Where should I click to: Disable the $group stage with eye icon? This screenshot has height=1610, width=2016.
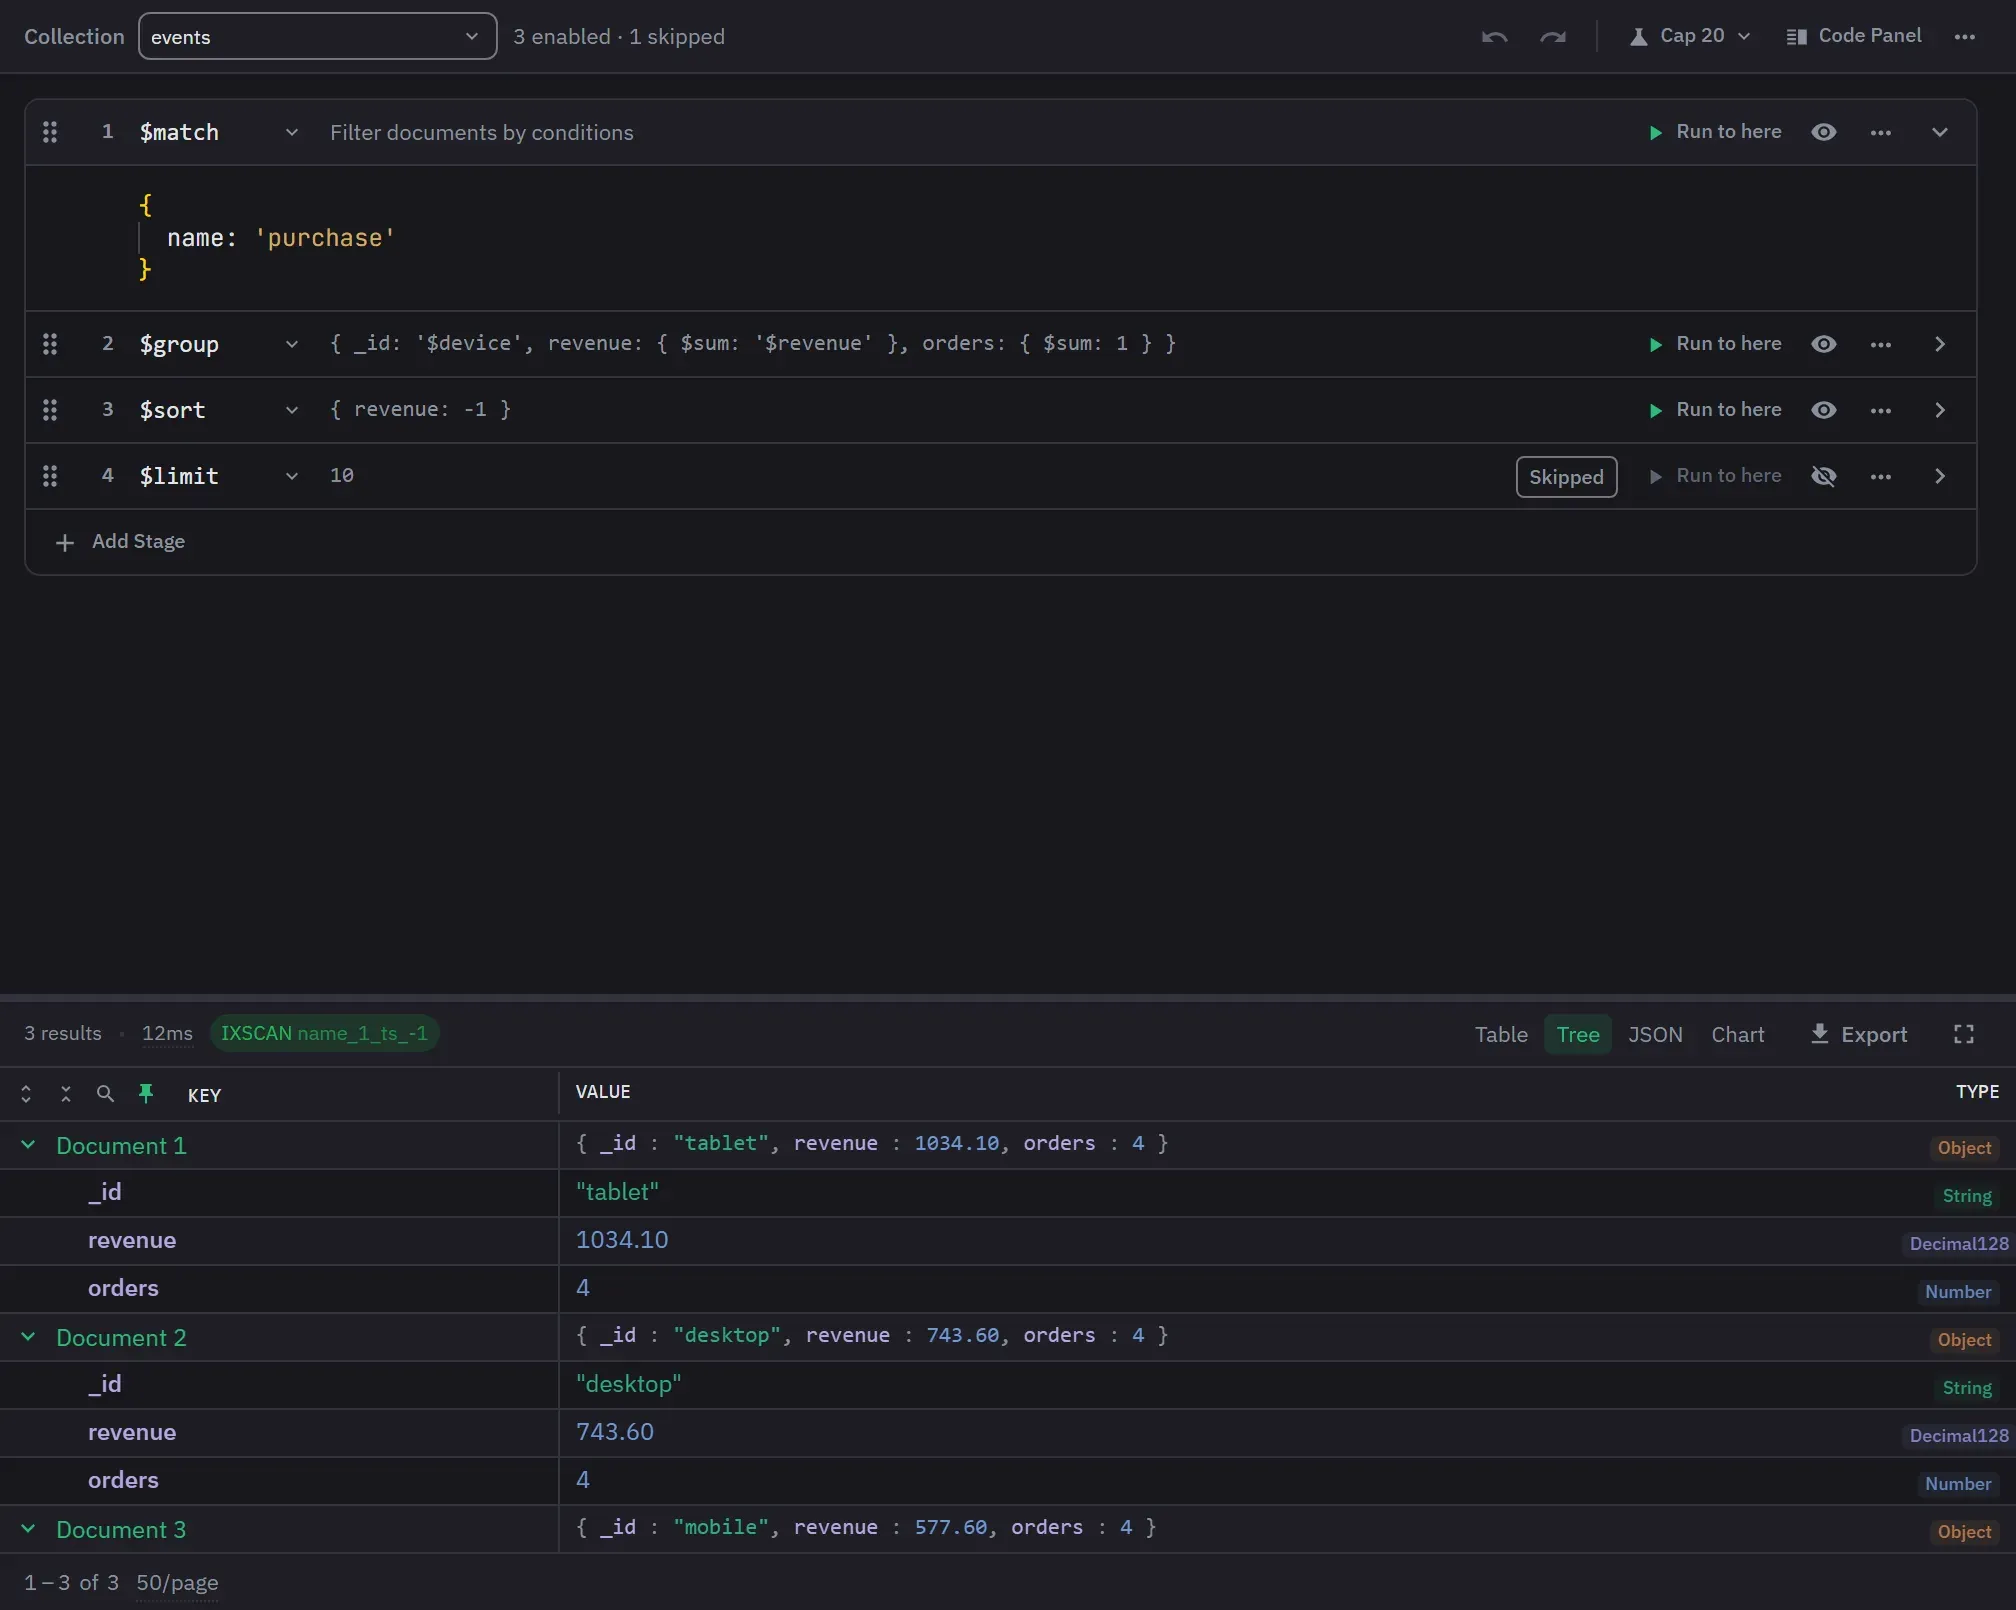click(x=1823, y=344)
